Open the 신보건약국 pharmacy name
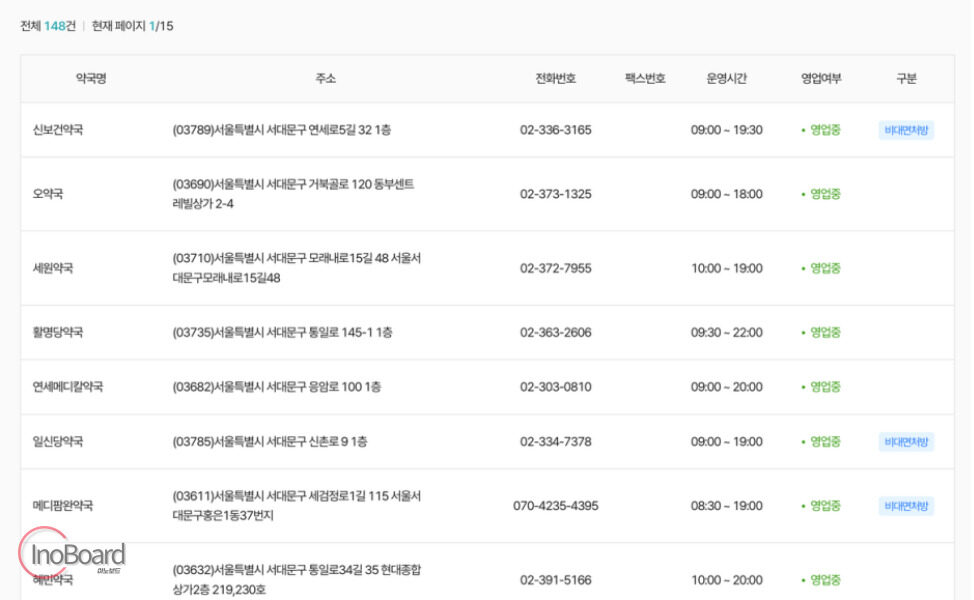The image size is (974, 600). click(58, 130)
